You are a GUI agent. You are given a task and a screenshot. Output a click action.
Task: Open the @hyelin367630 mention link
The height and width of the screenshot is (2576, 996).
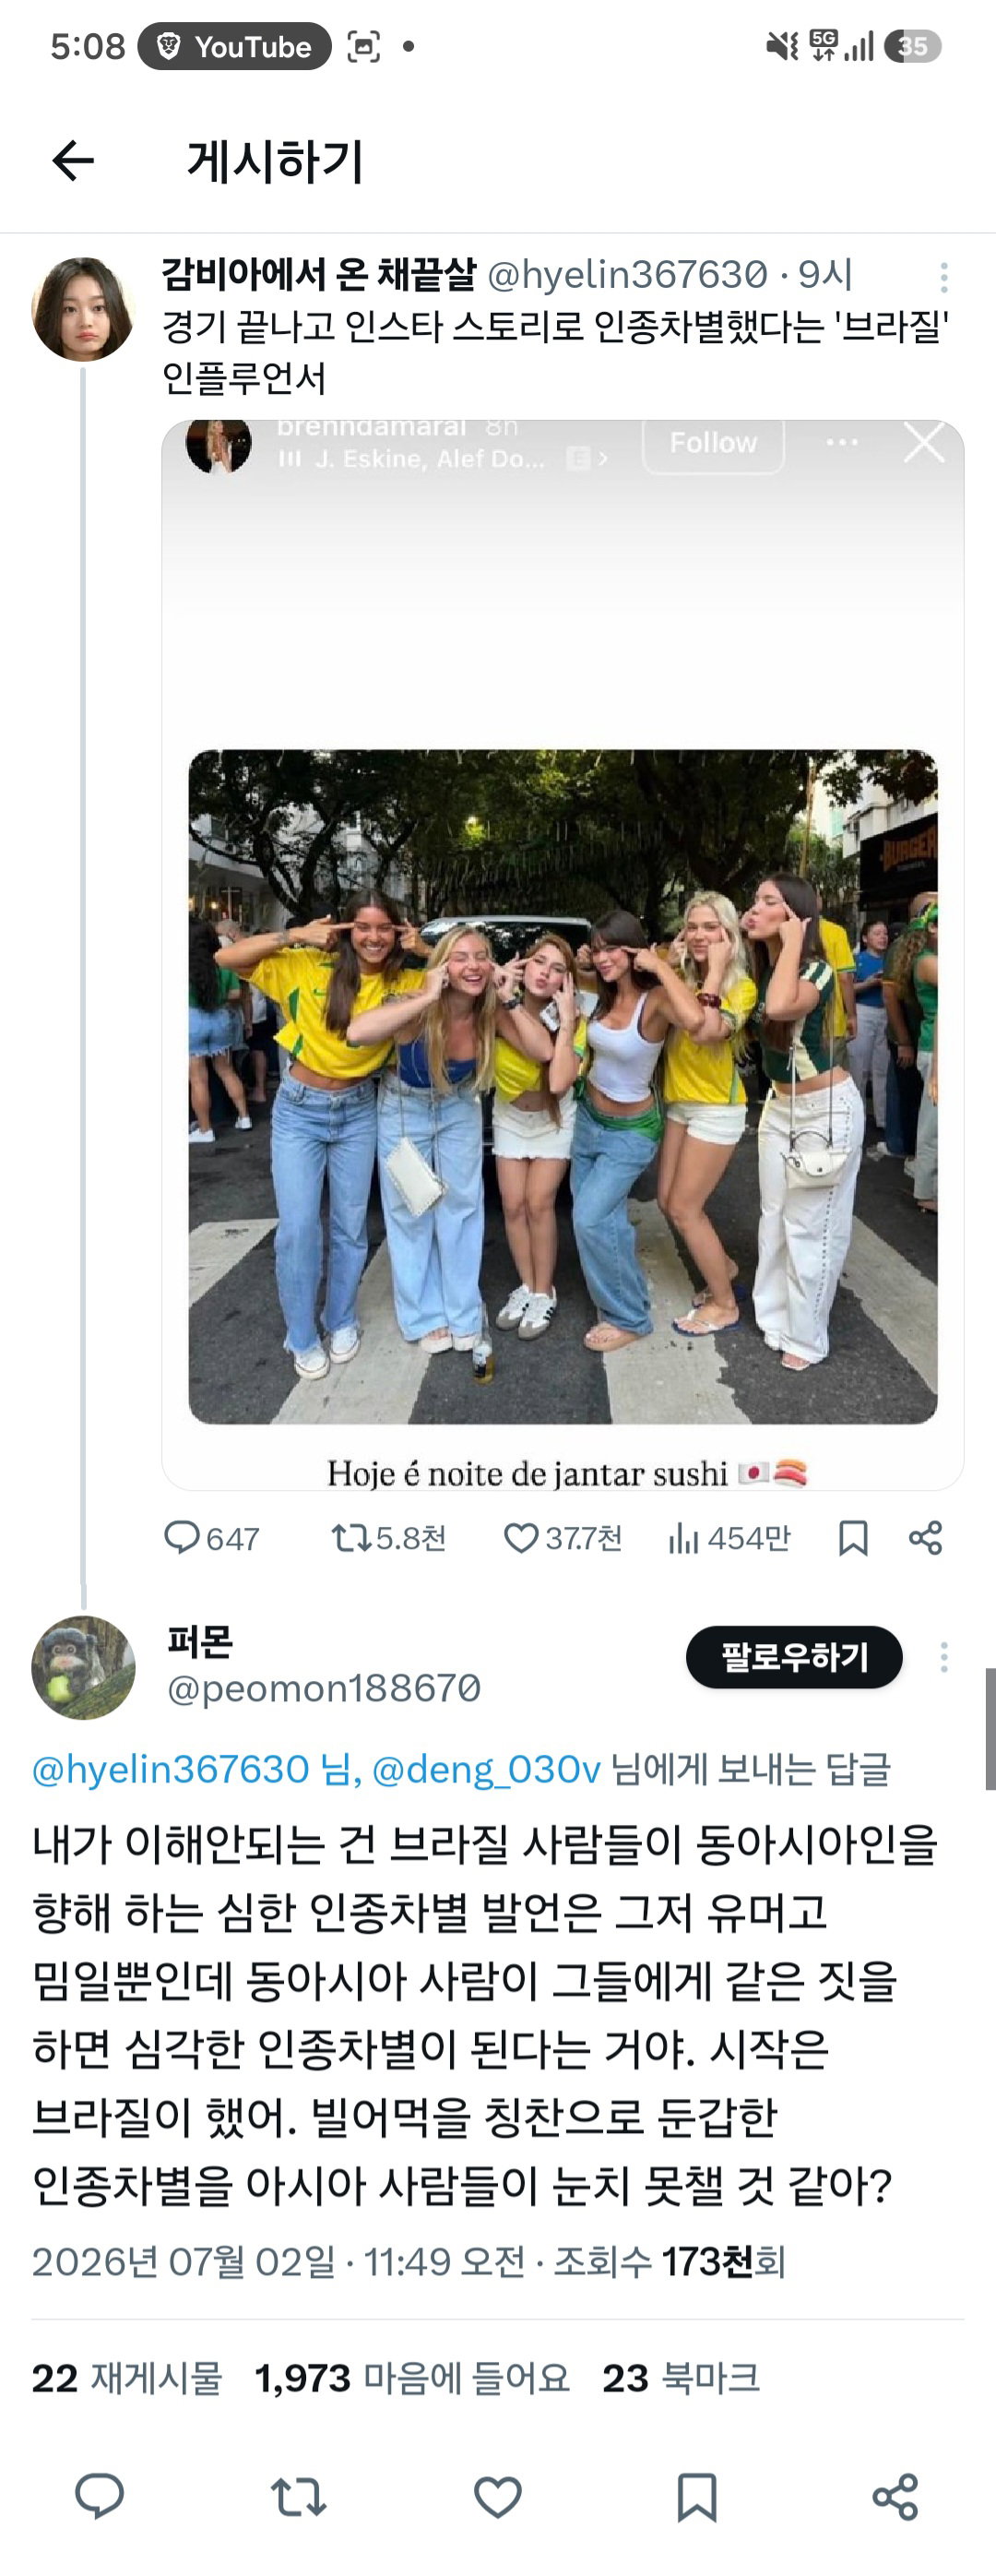171,1769
